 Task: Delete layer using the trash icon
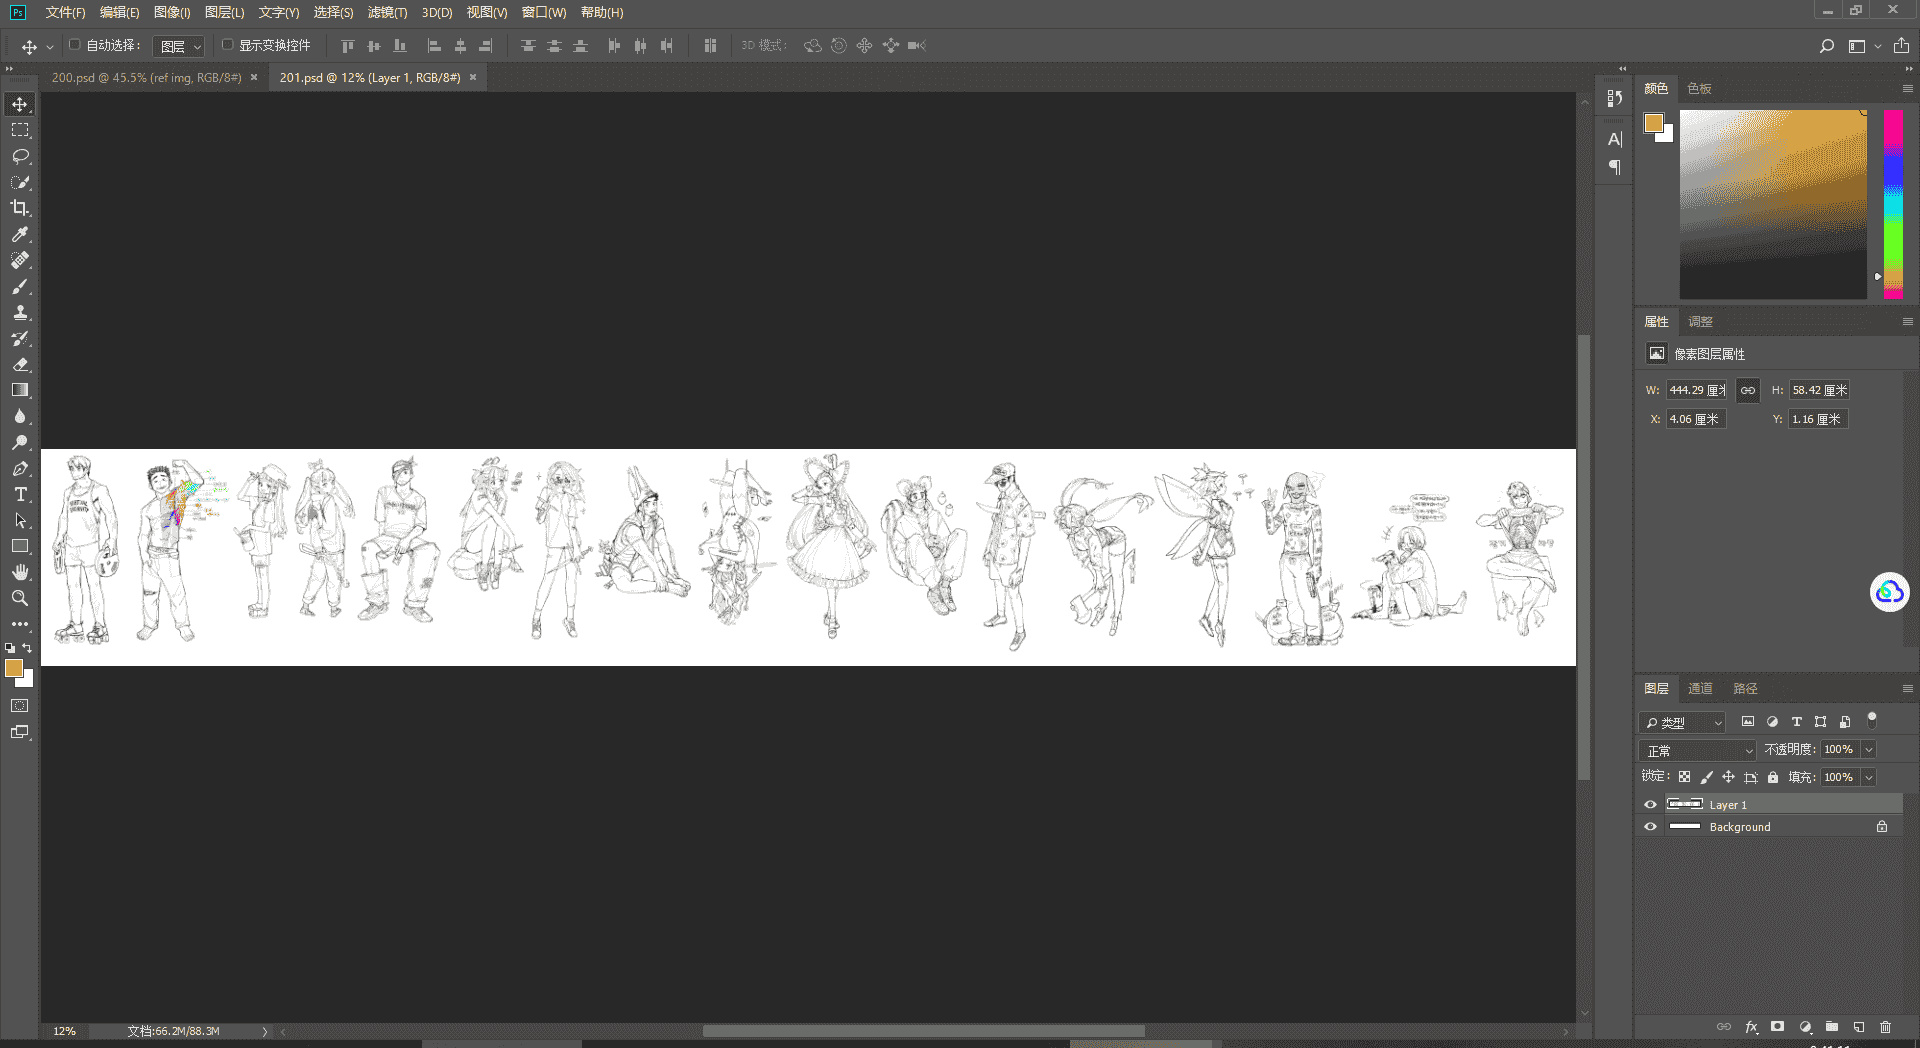[x=1885, y=1027]
